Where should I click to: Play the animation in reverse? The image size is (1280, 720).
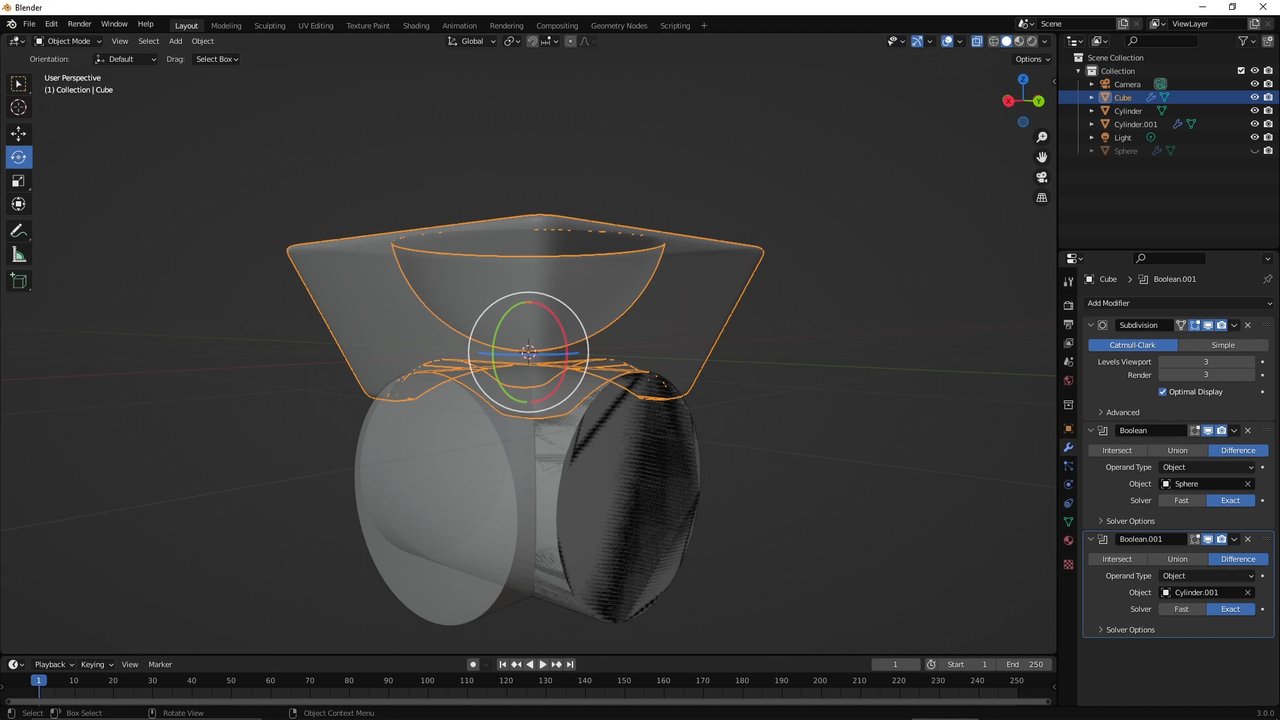coord(530,664)
